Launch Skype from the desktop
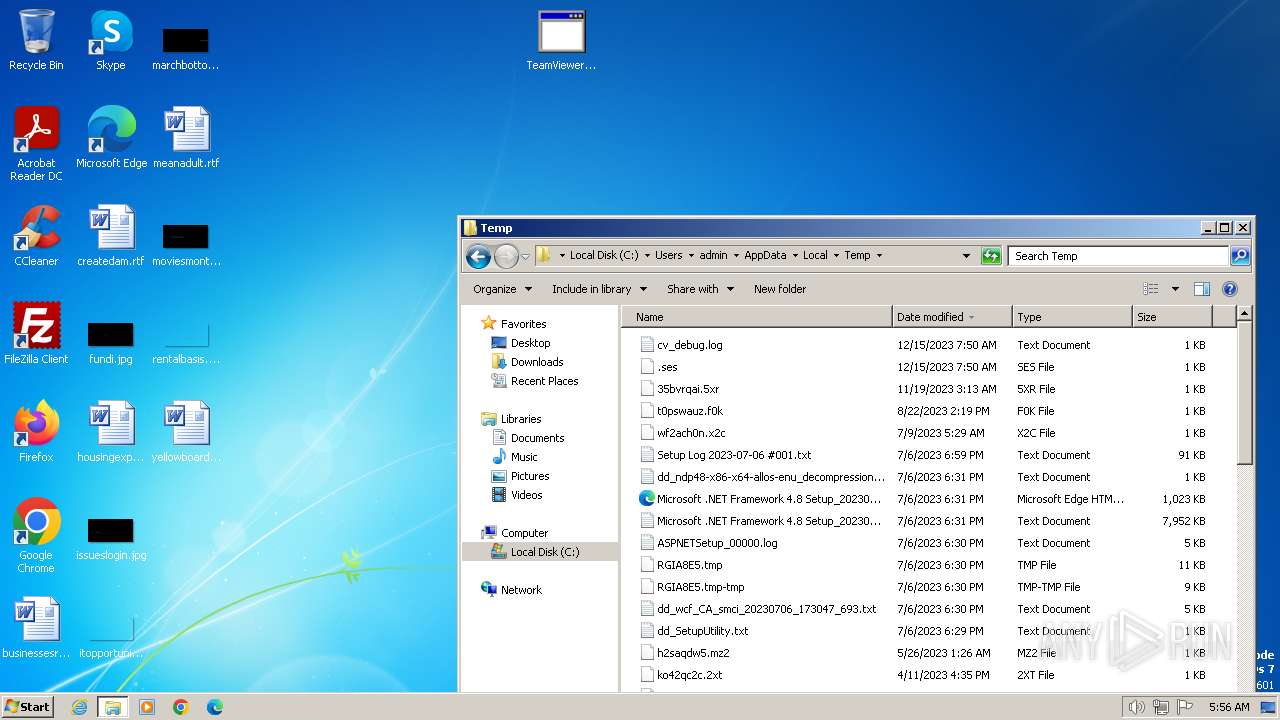The width and height of the screenshot is (1280, 720). (111, 40)
